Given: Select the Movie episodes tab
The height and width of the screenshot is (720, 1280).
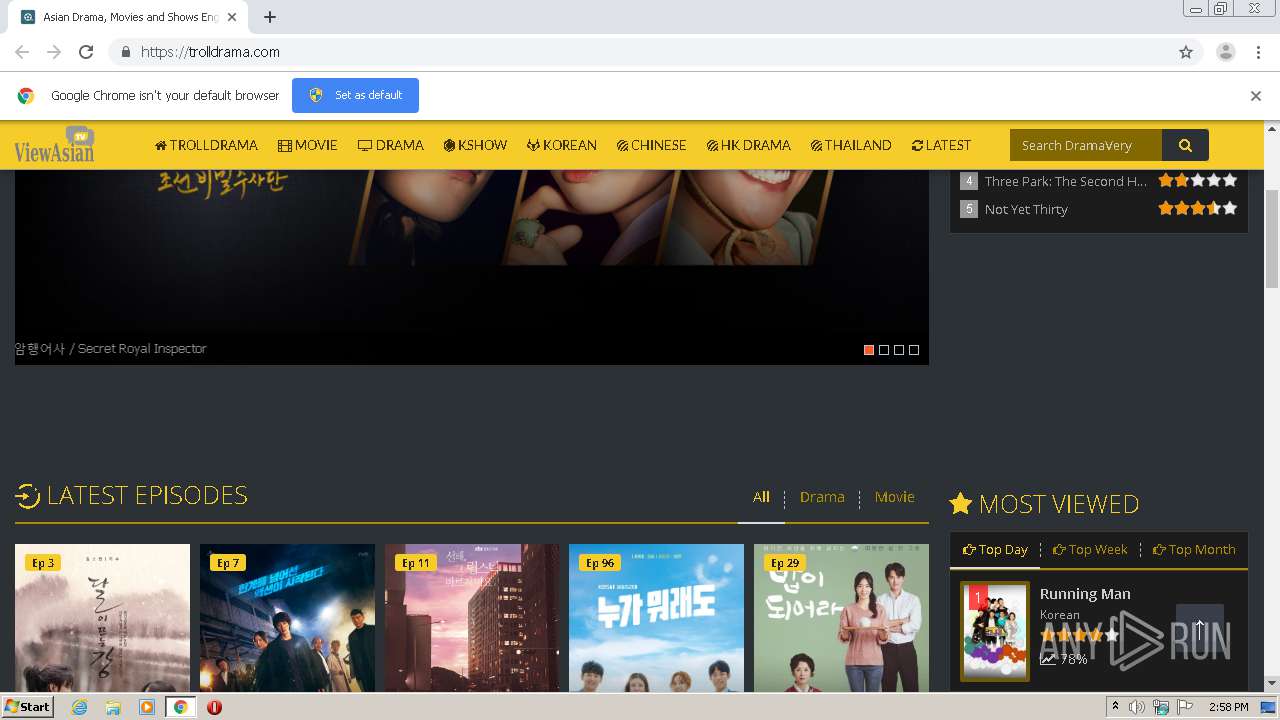Looking at the screenshot, I should [894, 497].
